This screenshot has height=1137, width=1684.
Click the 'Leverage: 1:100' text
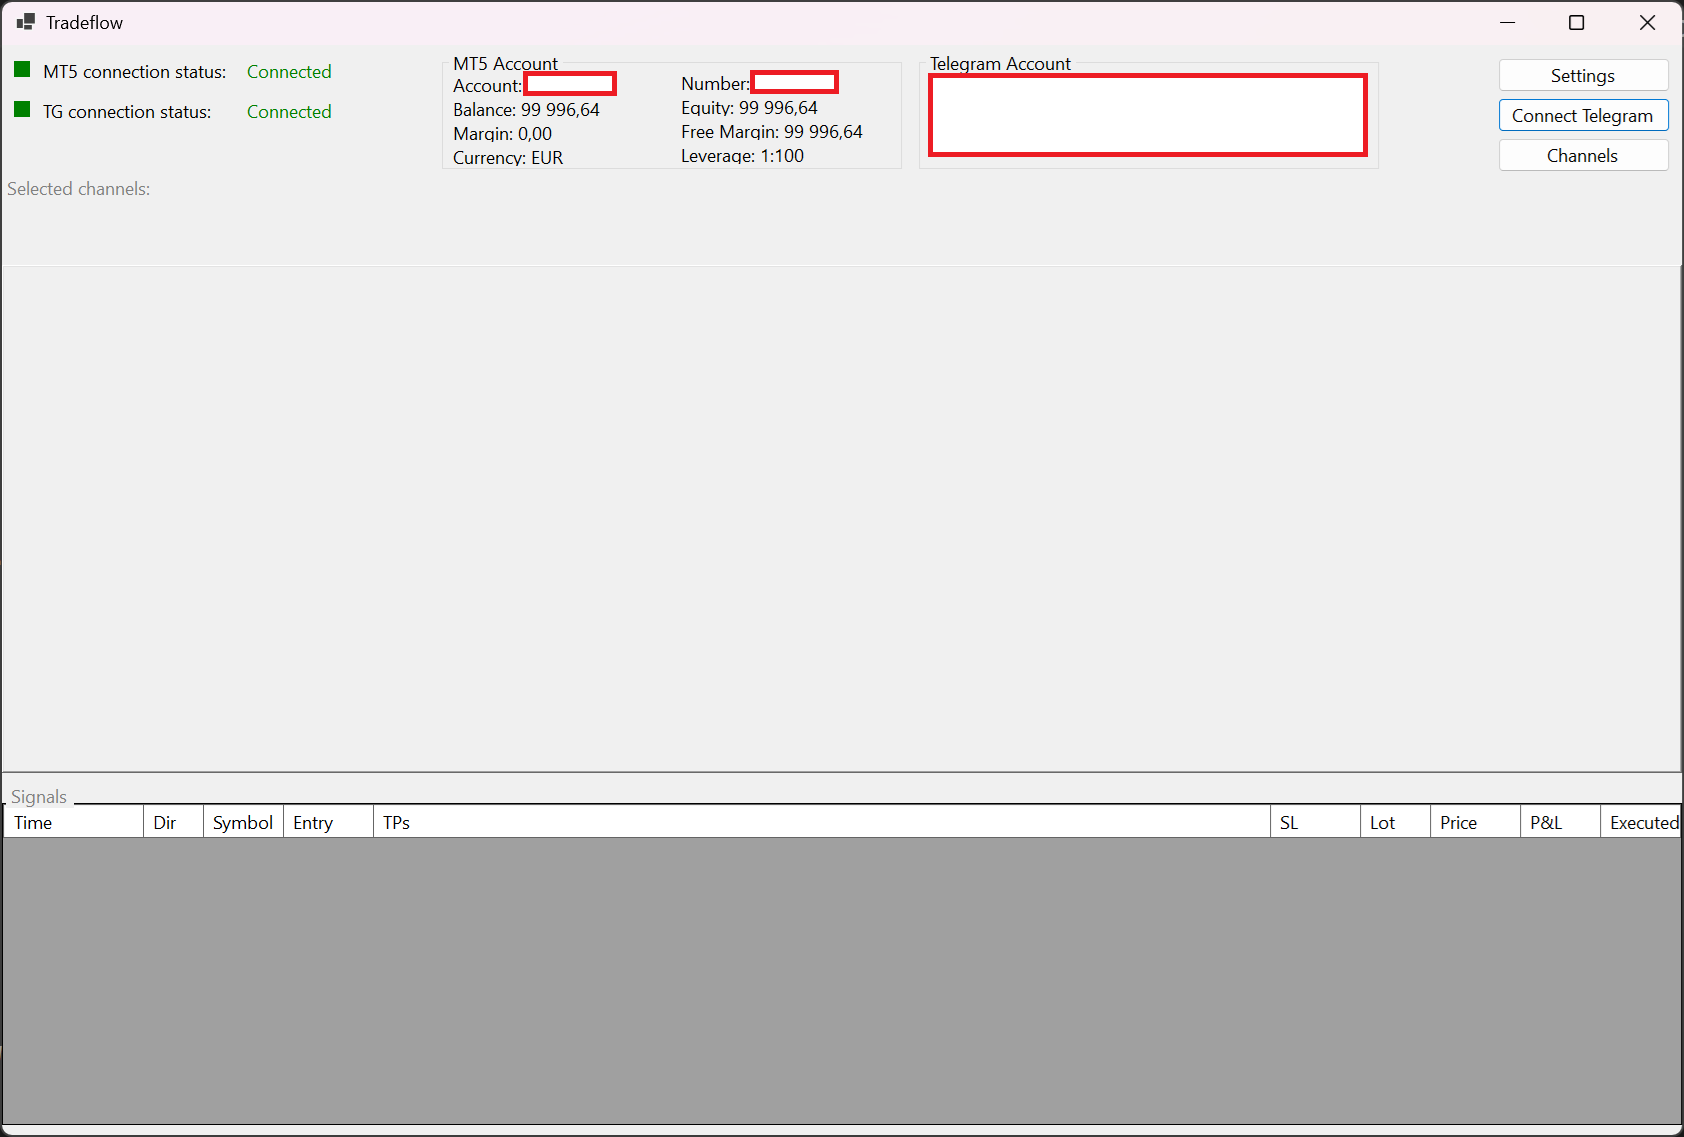coord(742,156)
